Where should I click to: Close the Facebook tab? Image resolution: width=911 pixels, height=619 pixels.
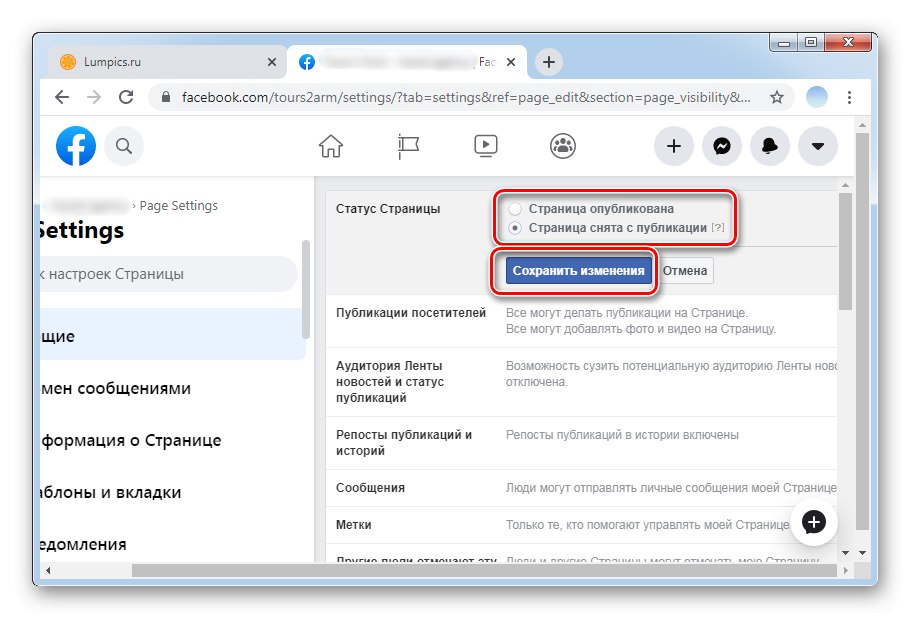[511, 62]
